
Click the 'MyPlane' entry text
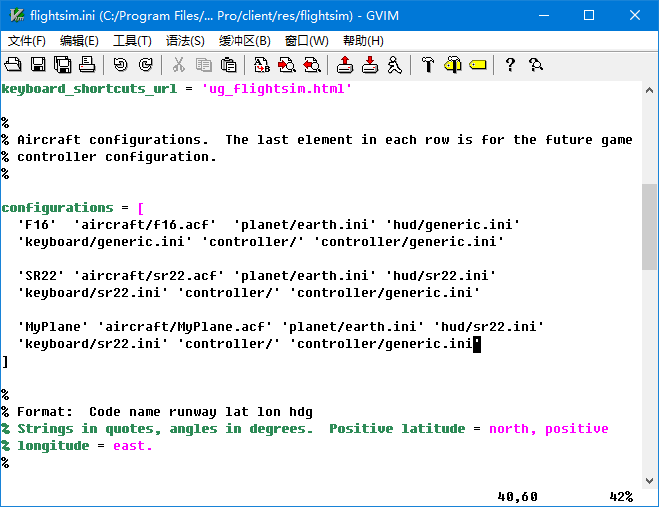click(x=53, y=326)
